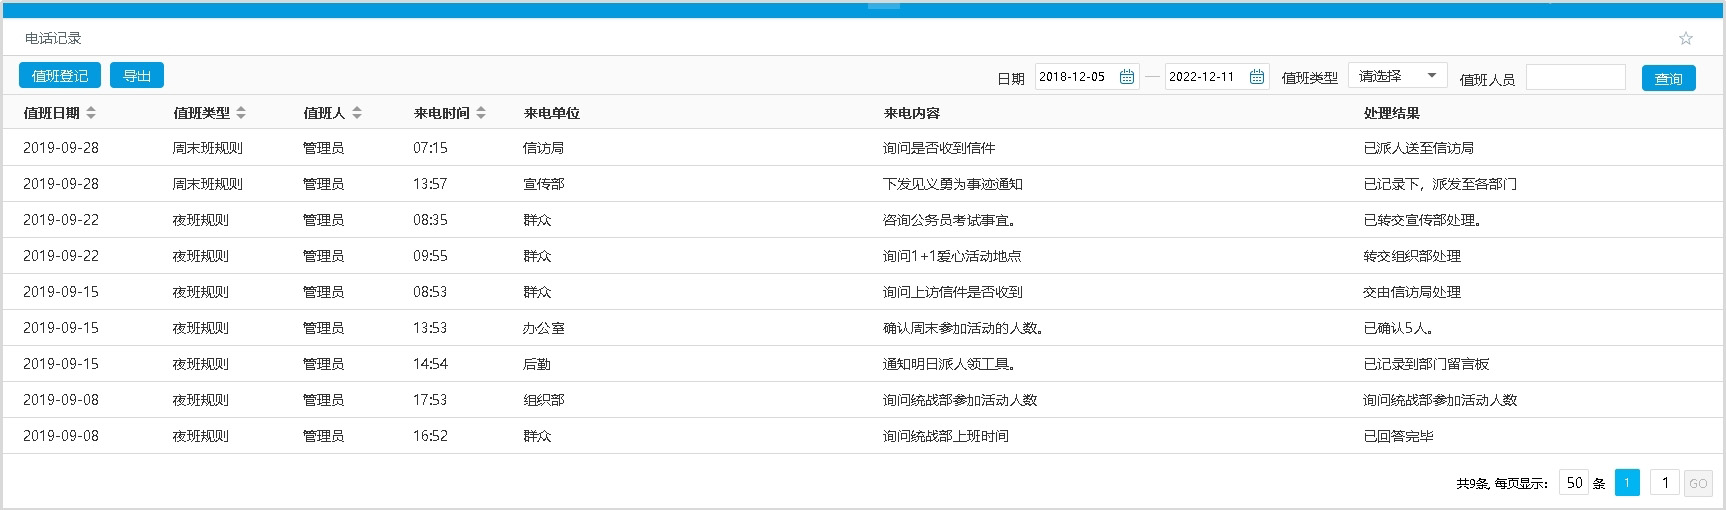Viewport: 1726px width, 510px height.
Task: Click the start date field 2018-12-05
Action: pos(1075,77)
